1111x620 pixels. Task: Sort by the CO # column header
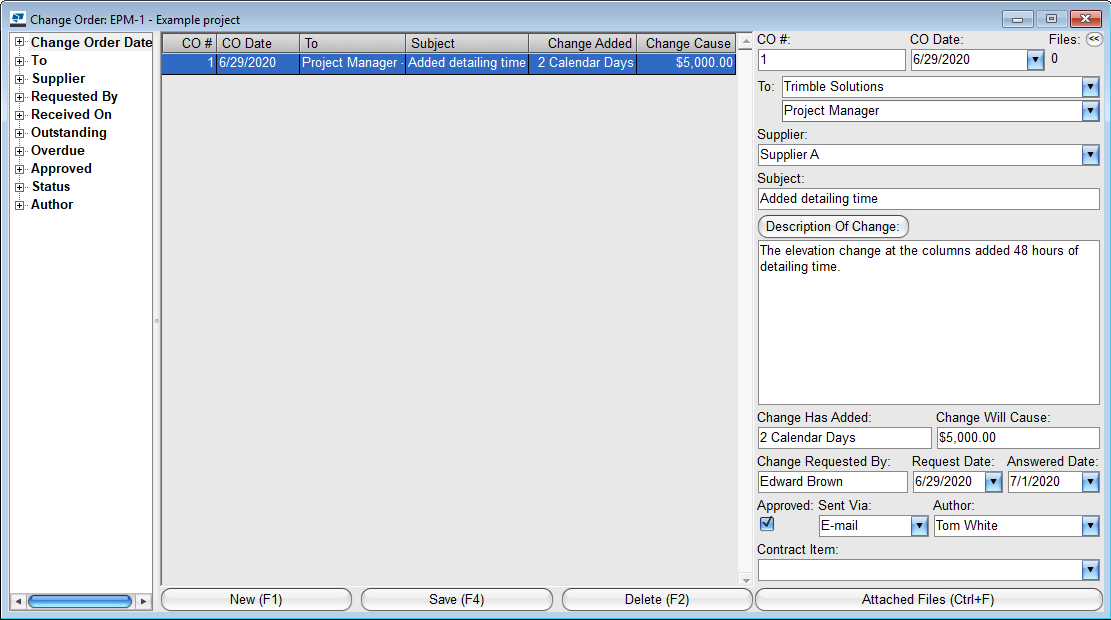click(x=189, y=43)
